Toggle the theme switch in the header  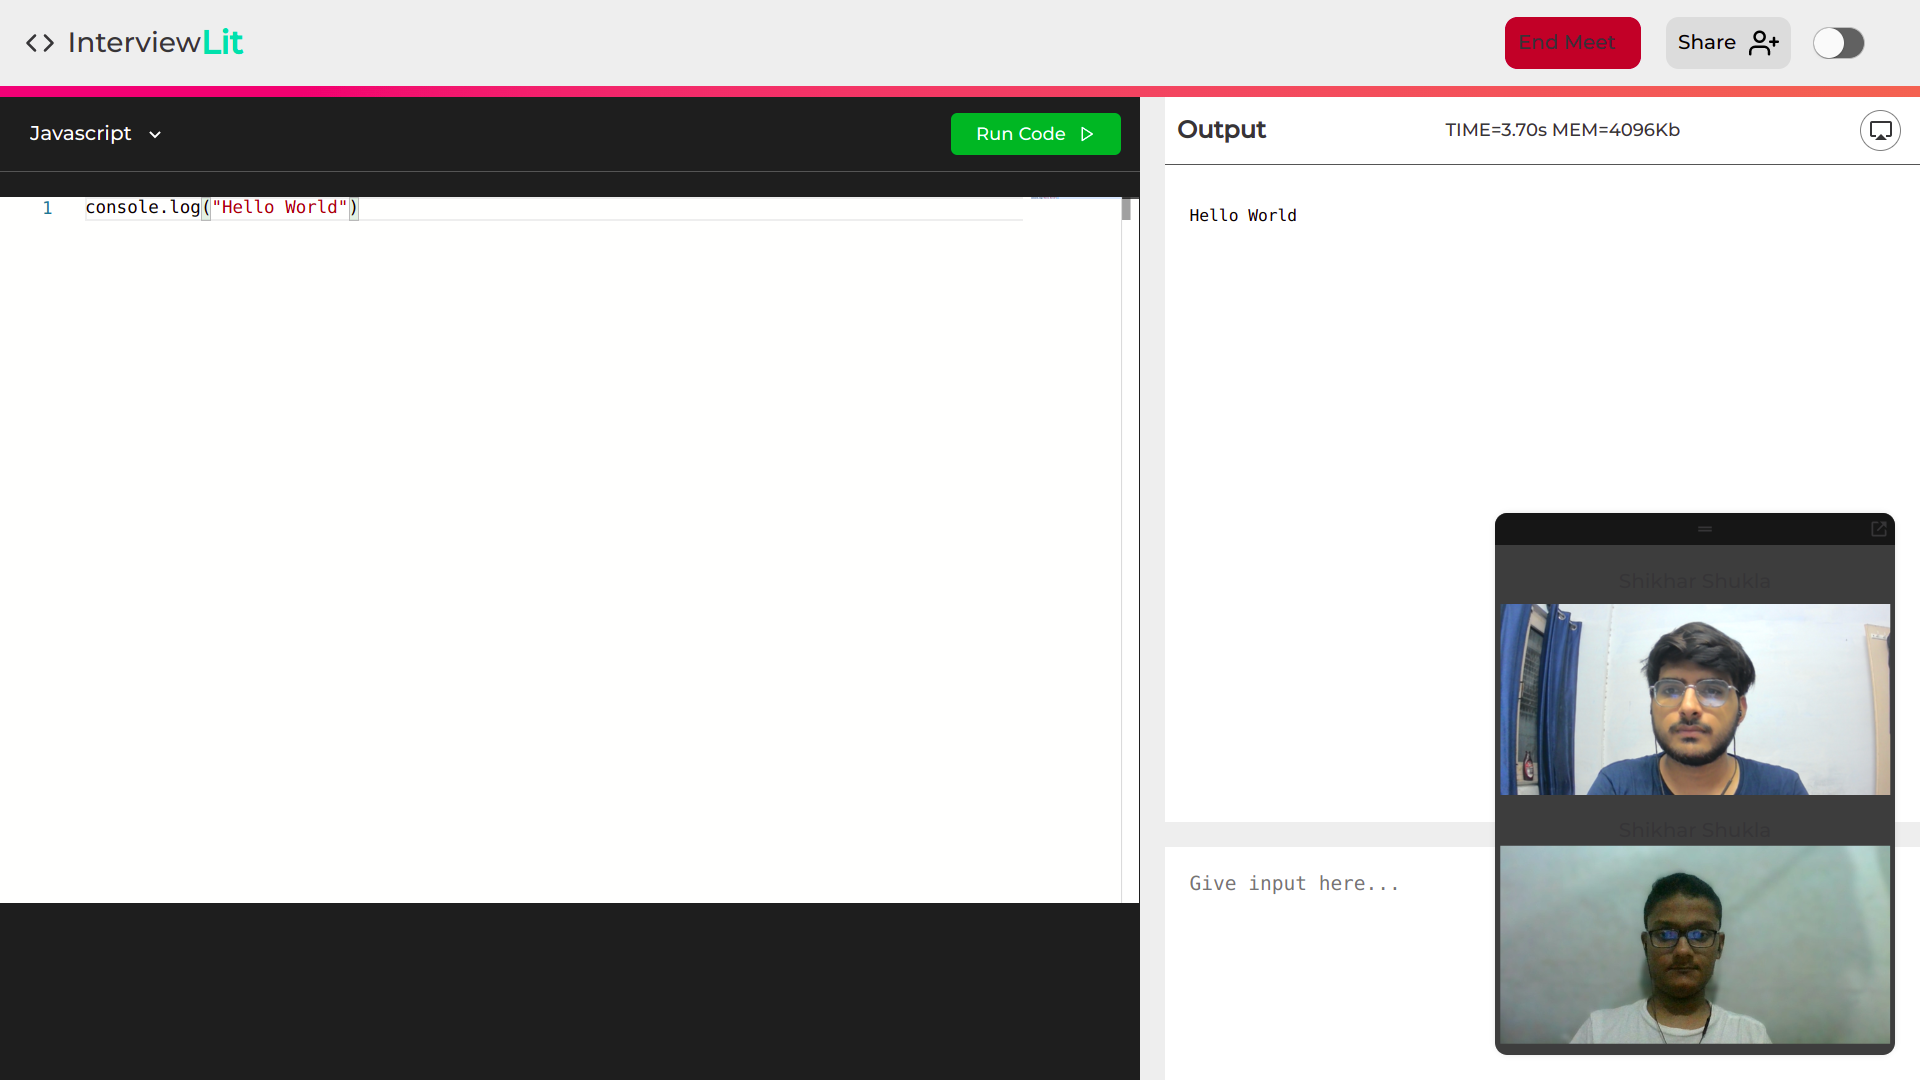1839,43
